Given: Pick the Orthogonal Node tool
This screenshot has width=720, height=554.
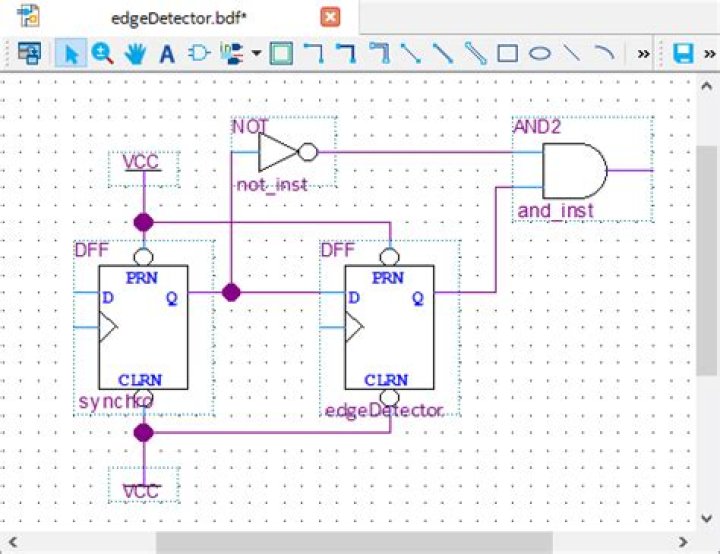Looking at the screenshot, I should point(315,53).
